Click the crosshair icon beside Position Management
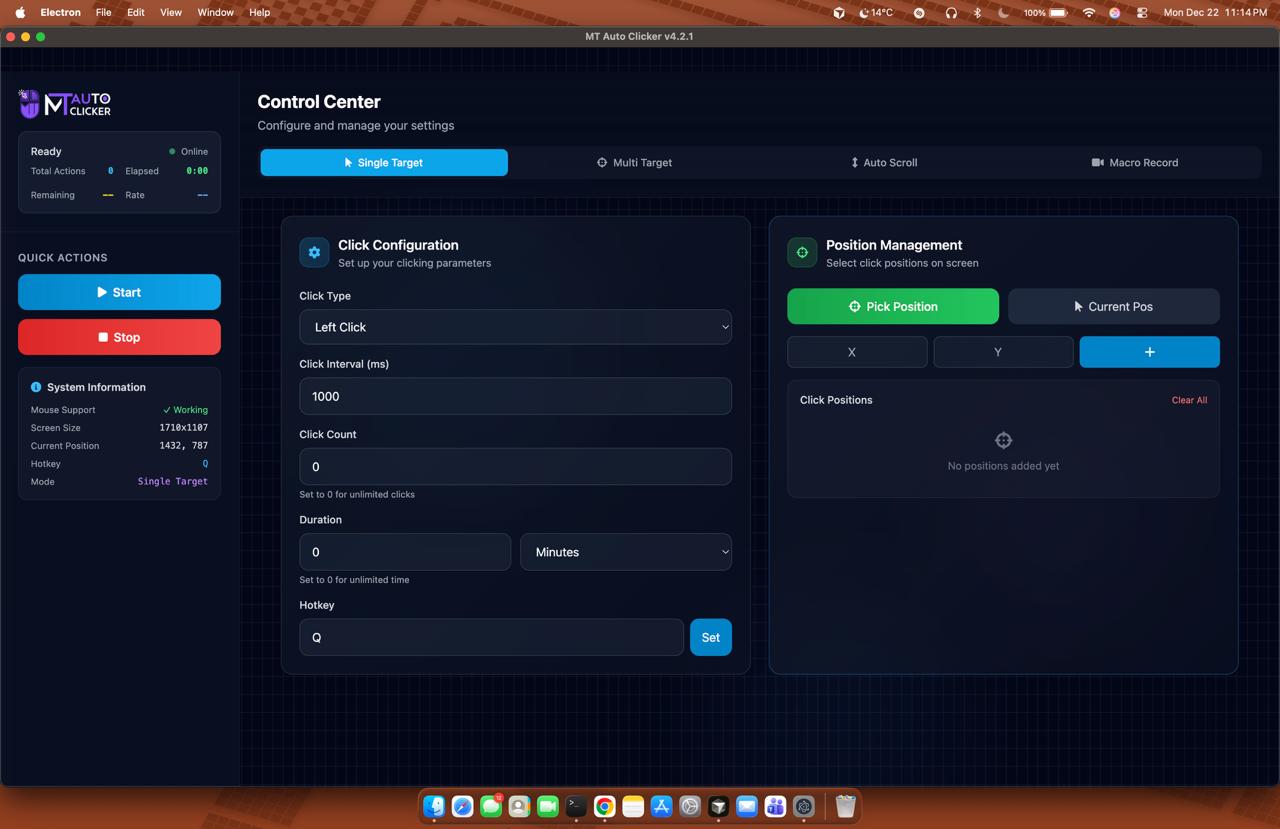The height and width of the screenshot is (829, 1280). click(802, 253)
